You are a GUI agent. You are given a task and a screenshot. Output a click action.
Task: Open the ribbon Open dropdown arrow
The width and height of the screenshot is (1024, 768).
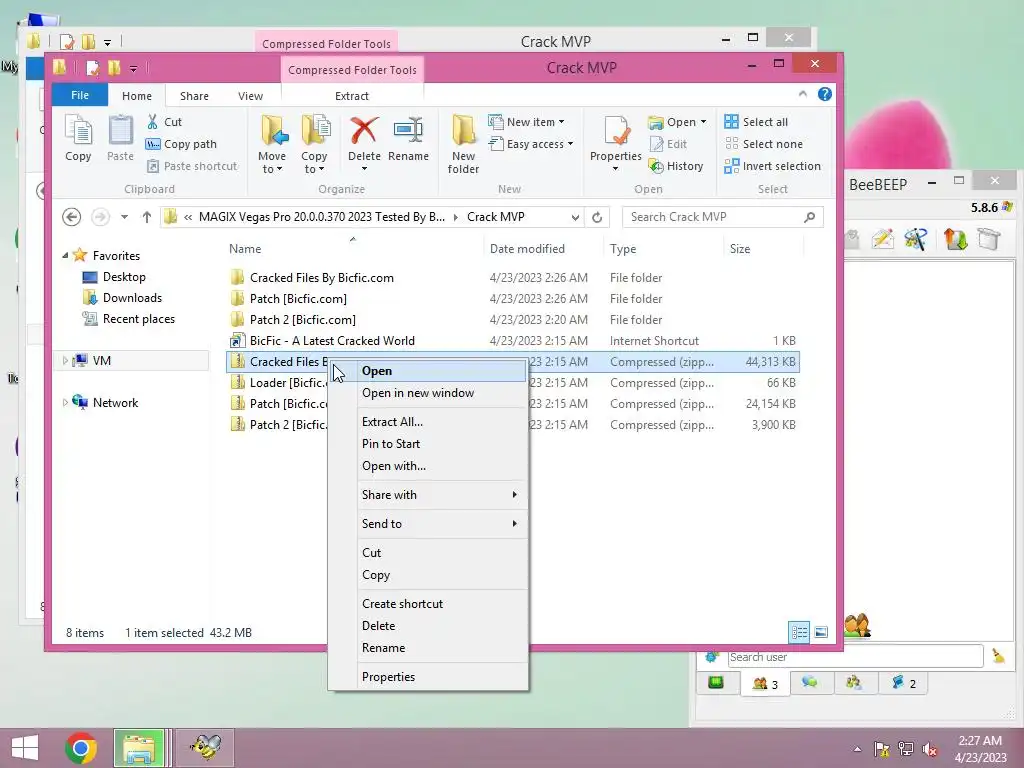click(703, 122)
